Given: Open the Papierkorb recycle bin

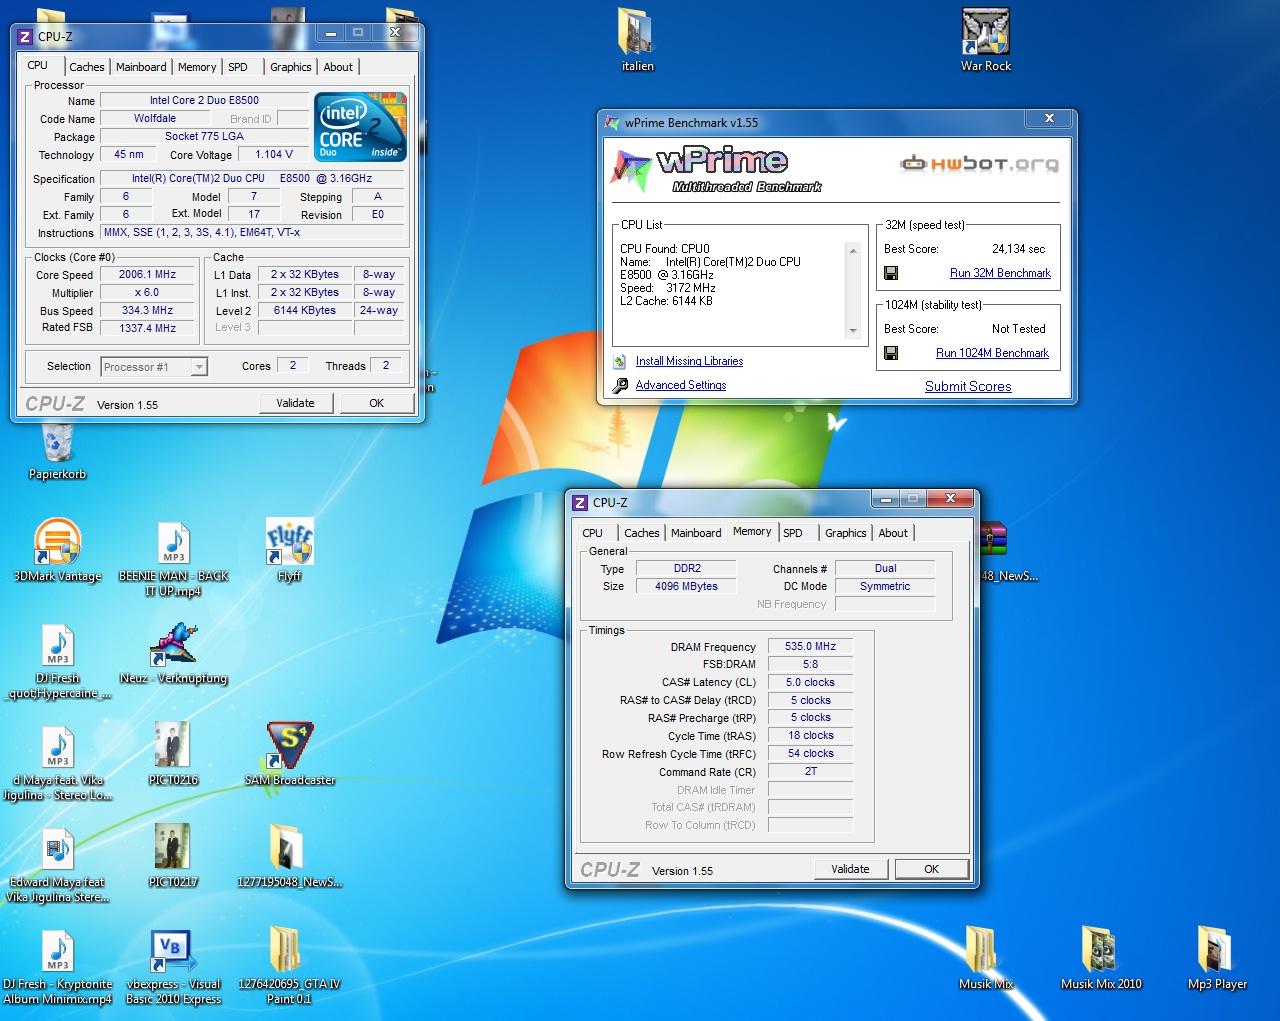Looking at the screenshot, I should 57,447.
